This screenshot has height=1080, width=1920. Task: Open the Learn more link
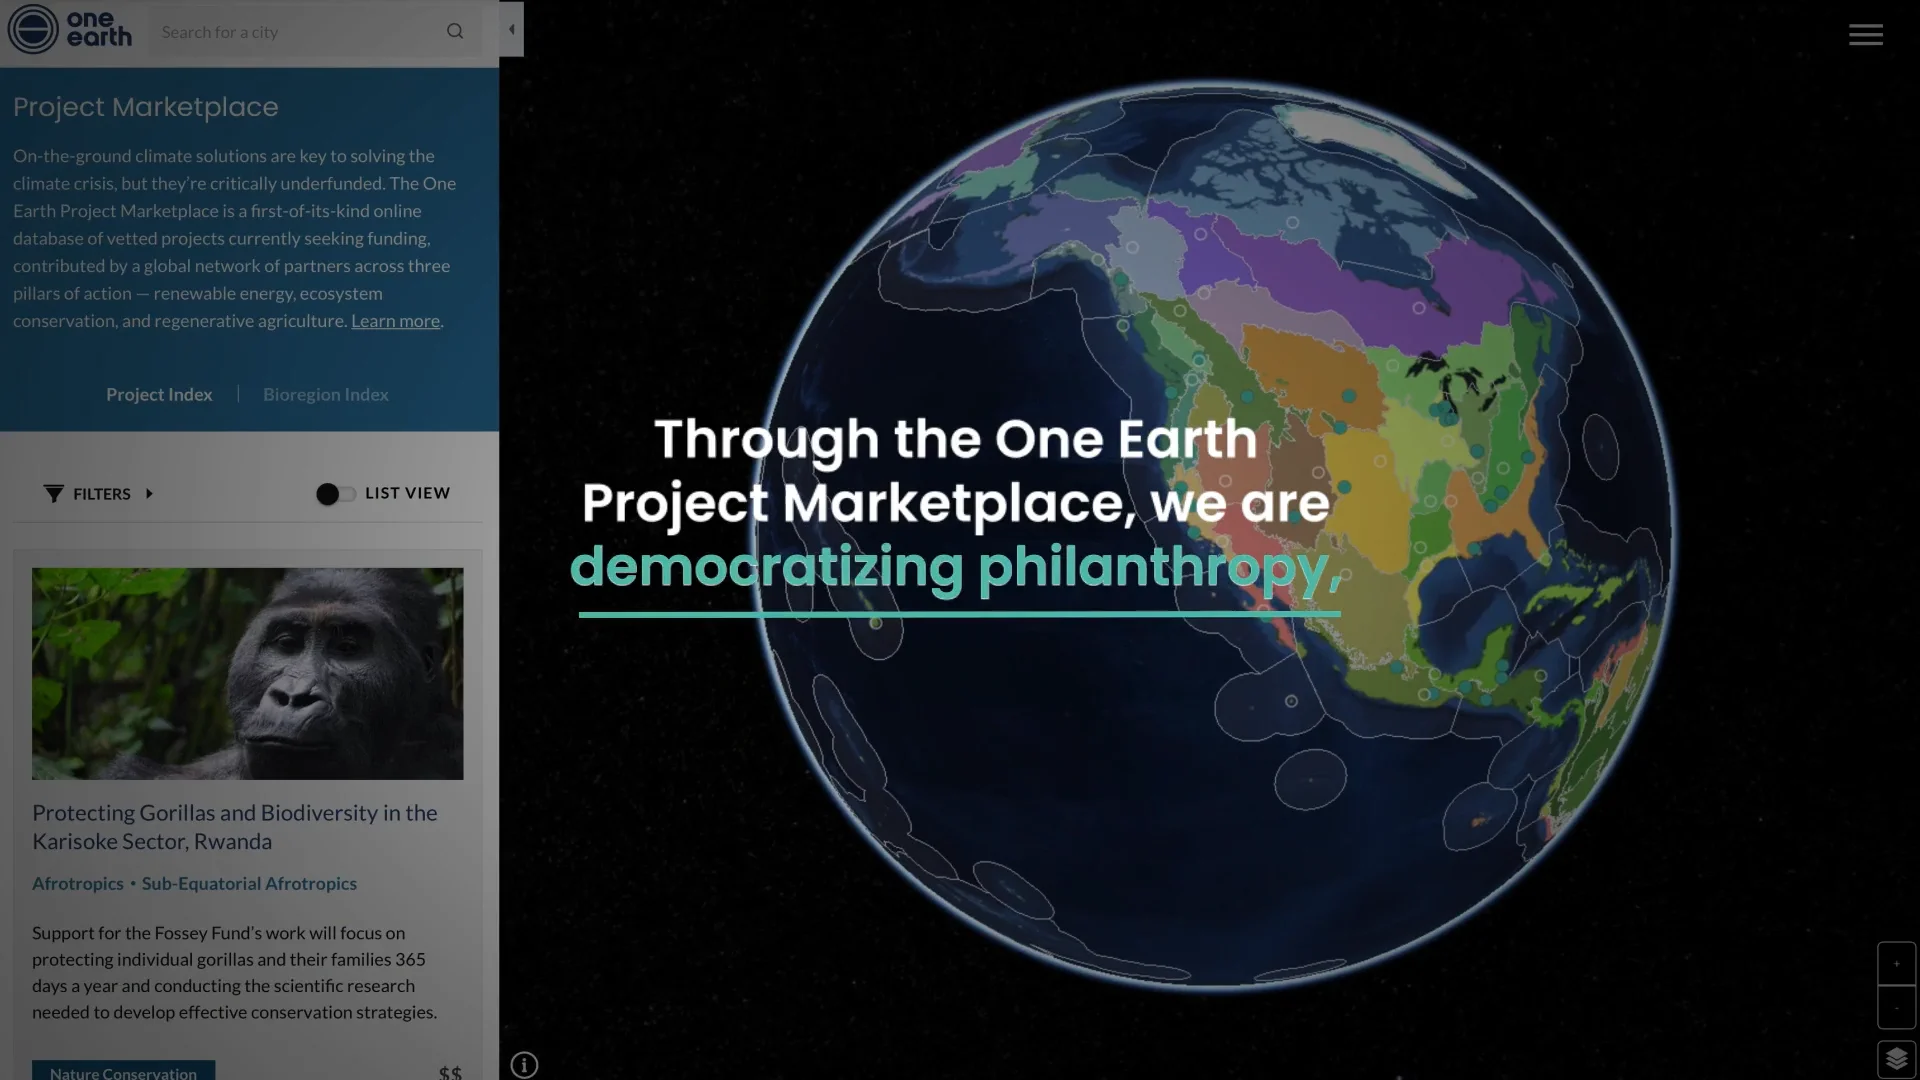[395, 321]
